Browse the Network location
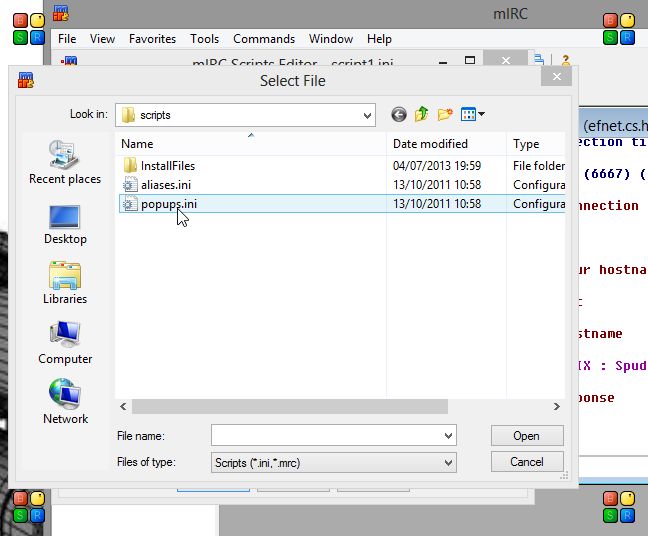 click(x=65, y=403)
